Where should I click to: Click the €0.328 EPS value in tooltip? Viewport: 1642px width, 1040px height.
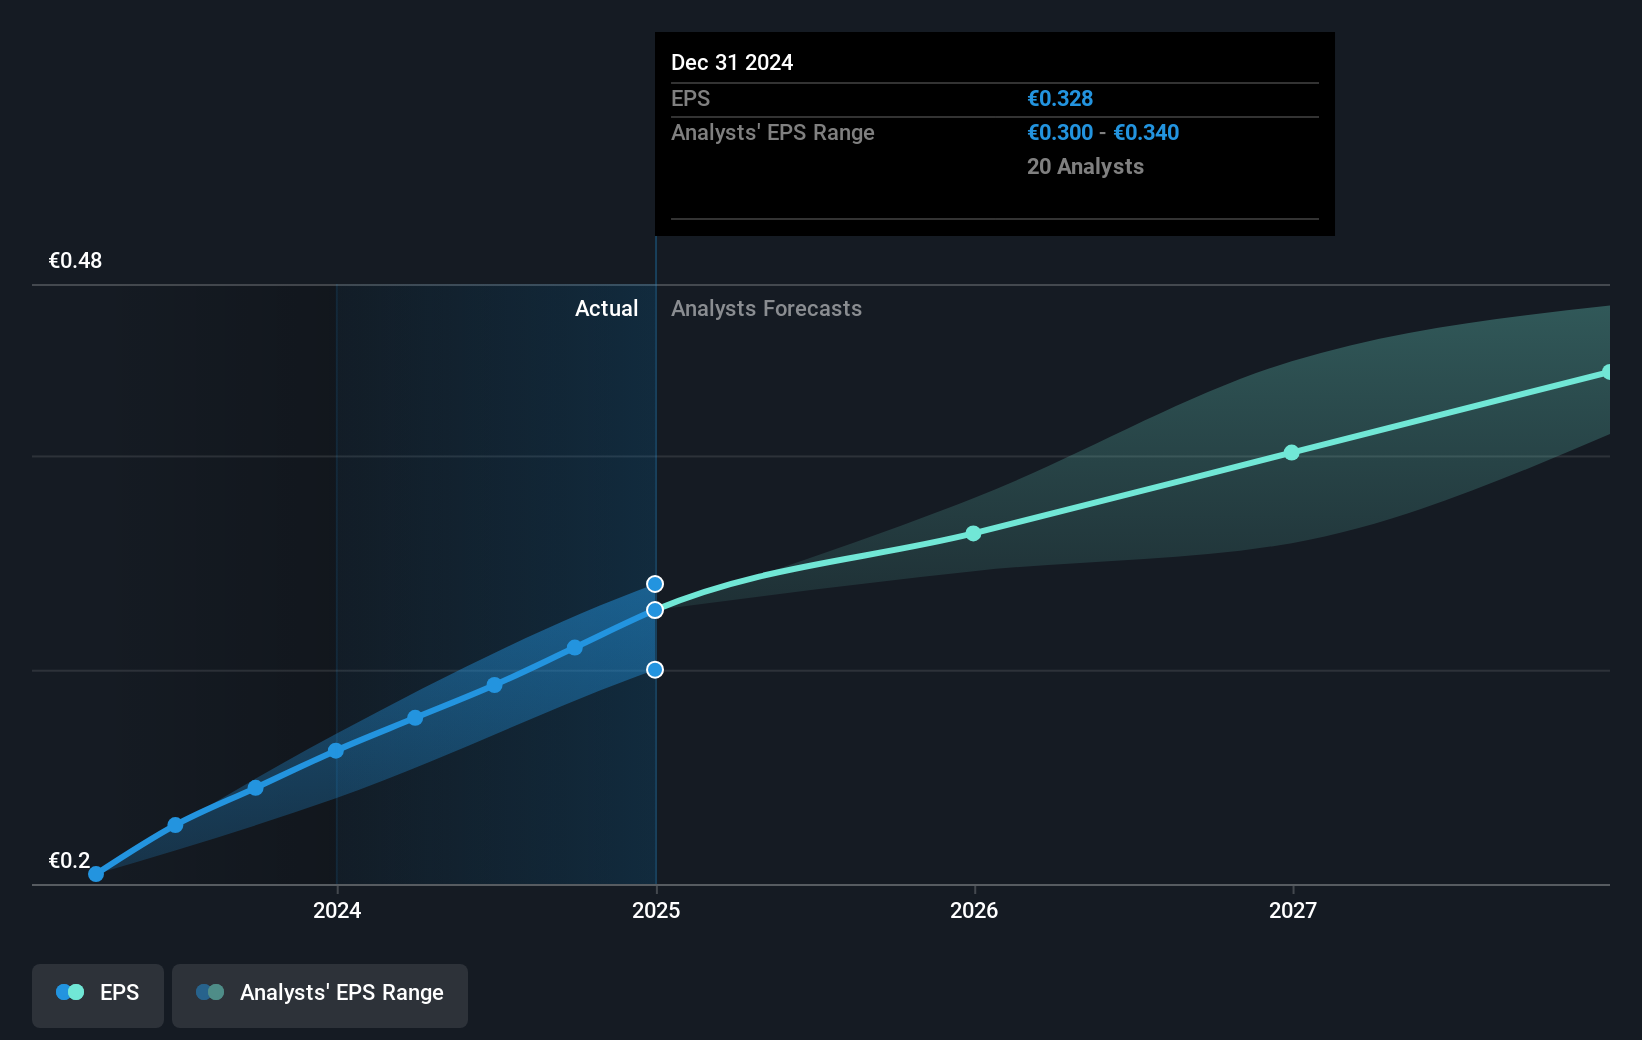click(1060, 98)
